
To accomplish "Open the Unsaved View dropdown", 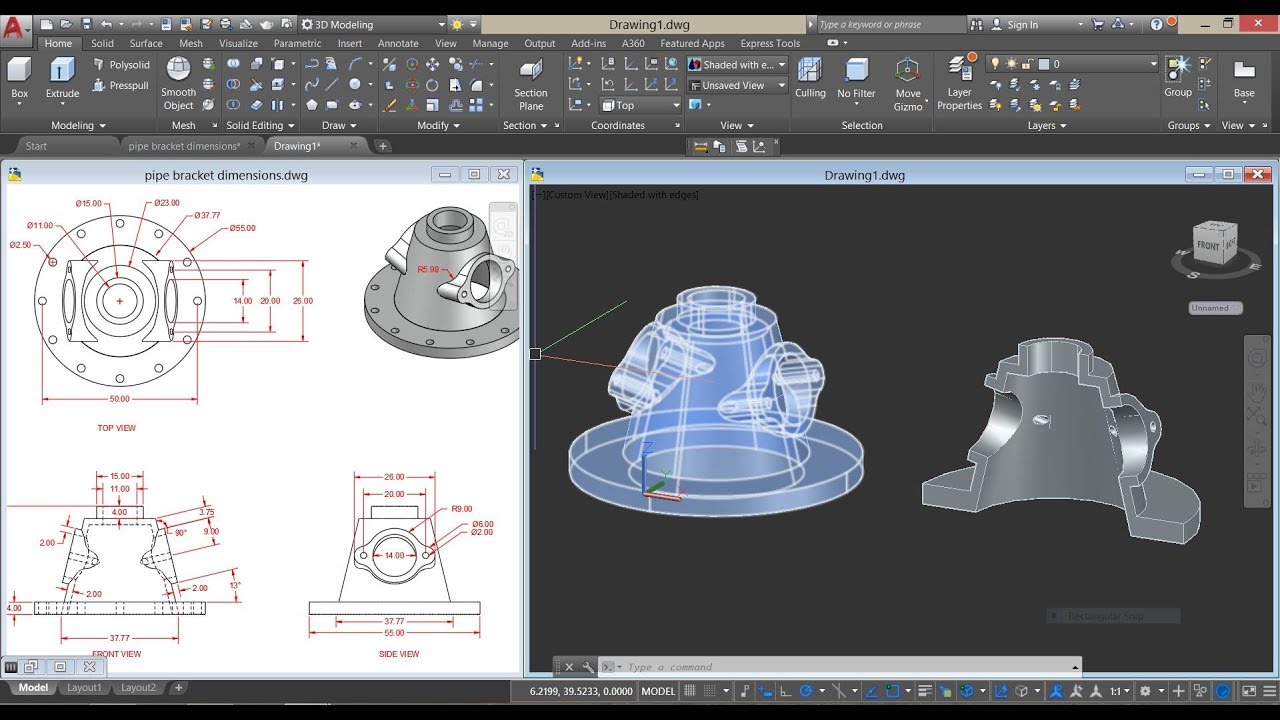I will (737, 85).
